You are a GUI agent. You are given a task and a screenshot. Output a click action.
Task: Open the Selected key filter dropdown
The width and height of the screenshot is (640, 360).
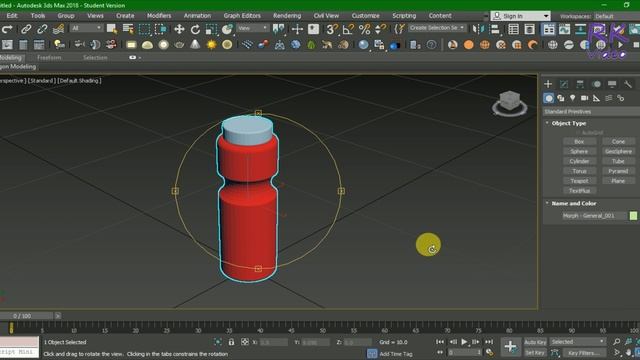tap(577, 342)
